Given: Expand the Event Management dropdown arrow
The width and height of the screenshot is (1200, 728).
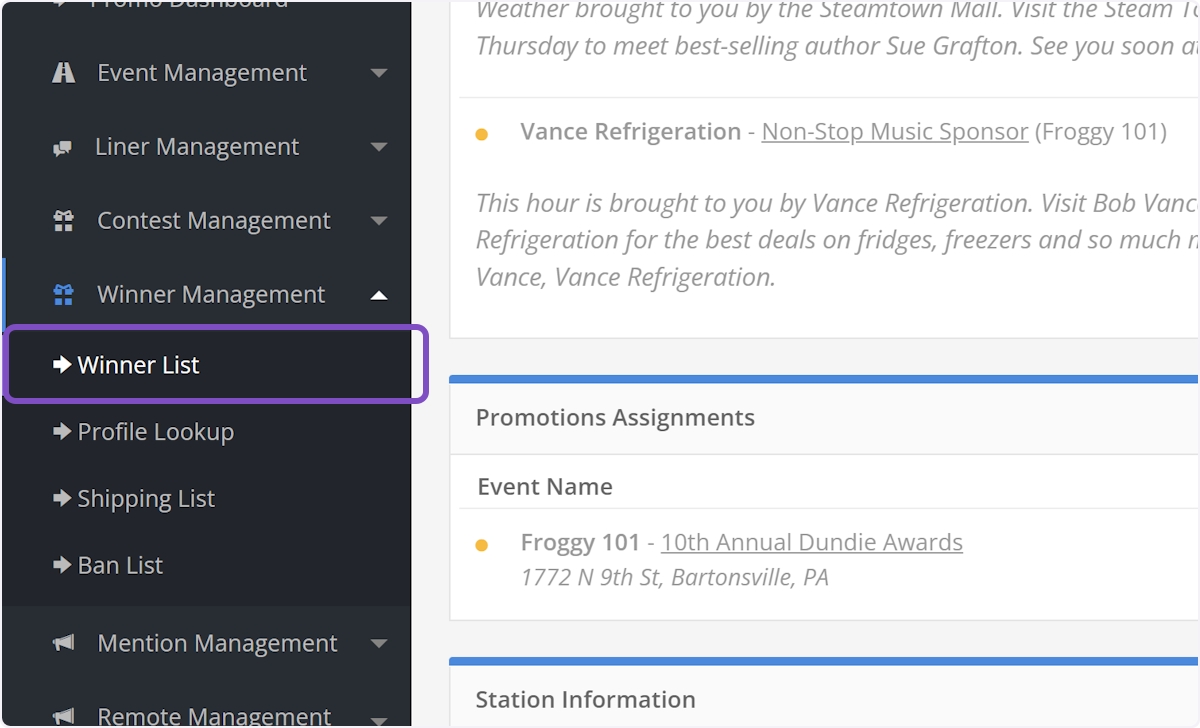Looking at the screenshot, I should coord(378,73).
